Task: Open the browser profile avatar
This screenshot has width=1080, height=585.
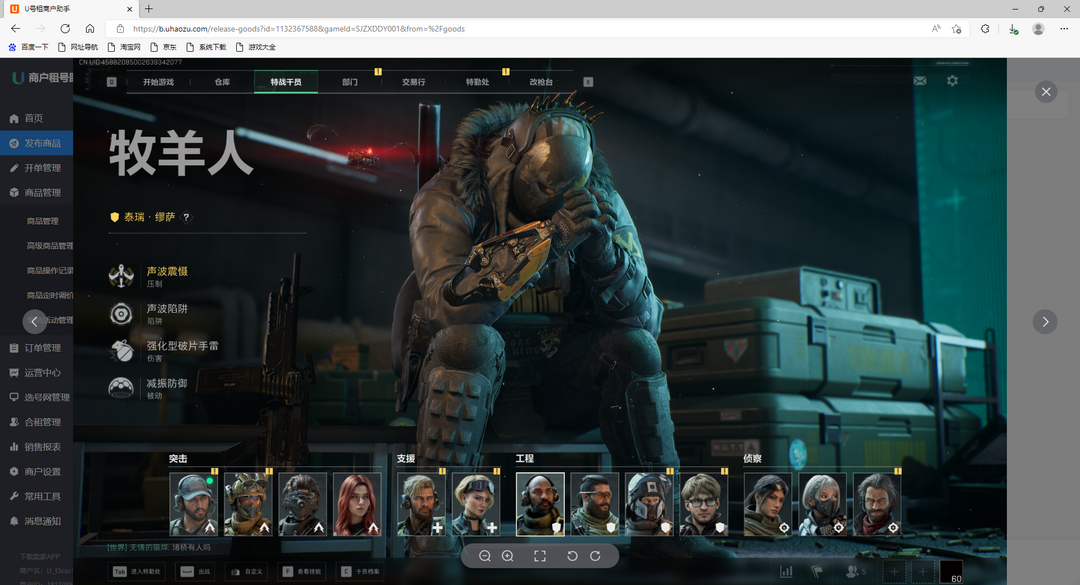Action: tap(1038, 29)
